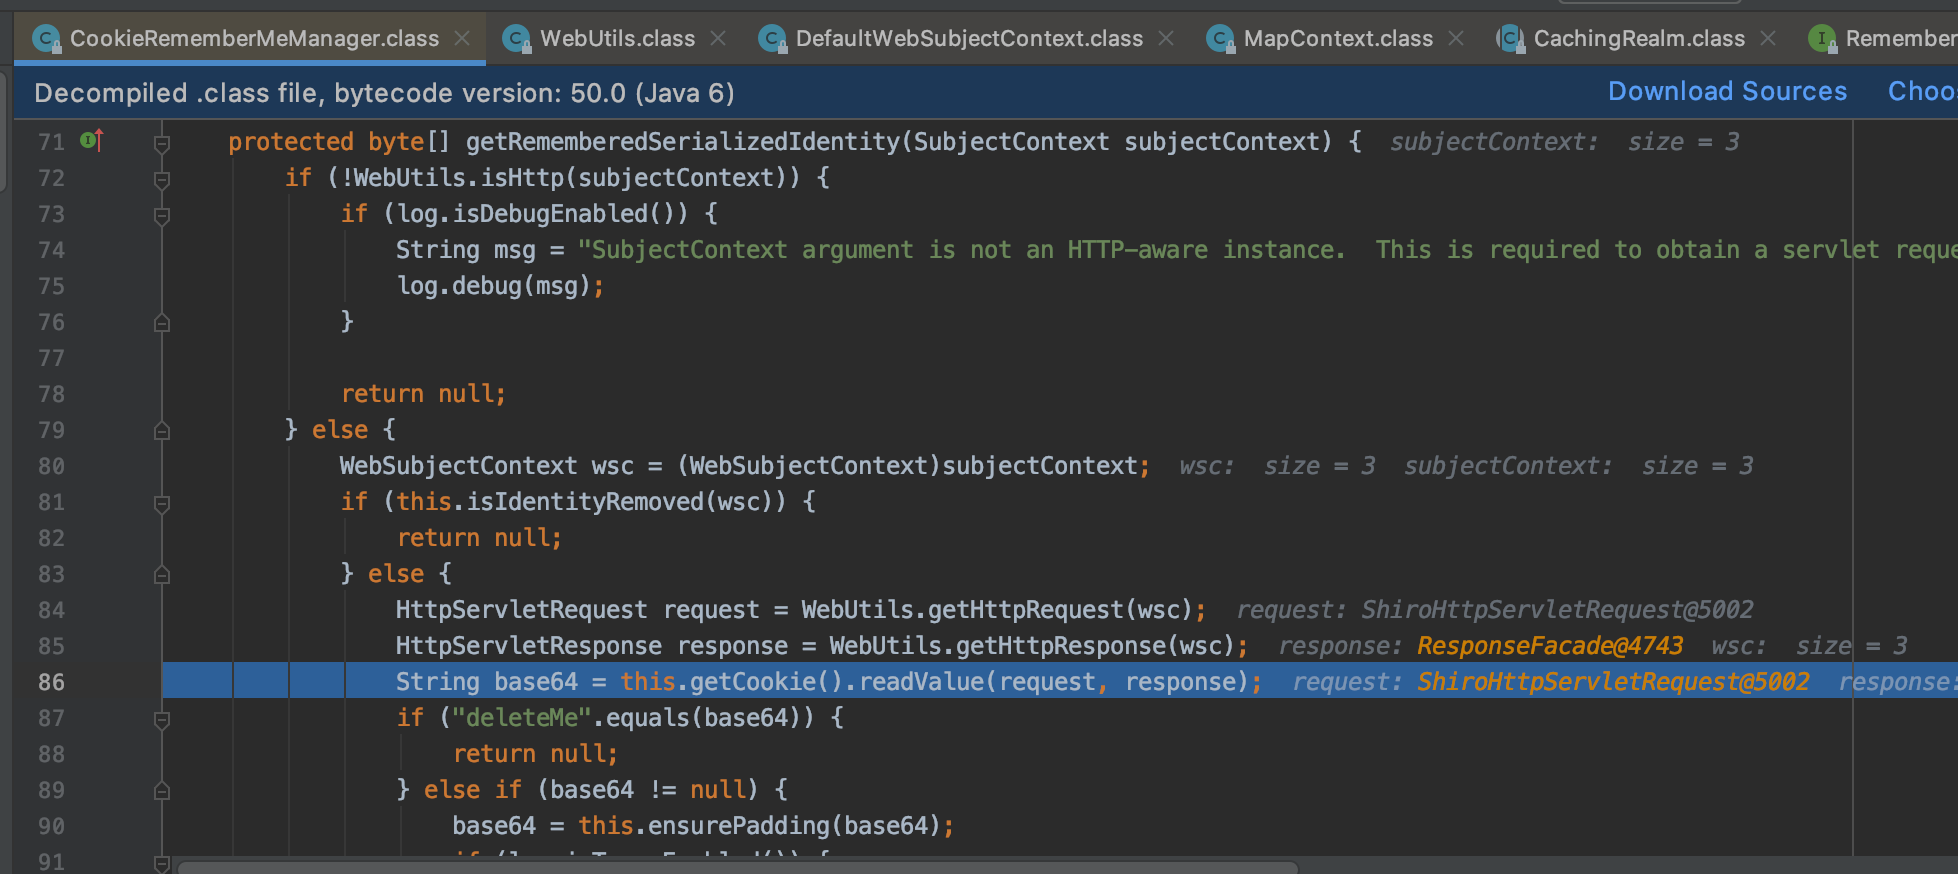Switch to CookieRememberMeManager.class tab
The height and width of the screenshot is (874, 1958).
254,39
